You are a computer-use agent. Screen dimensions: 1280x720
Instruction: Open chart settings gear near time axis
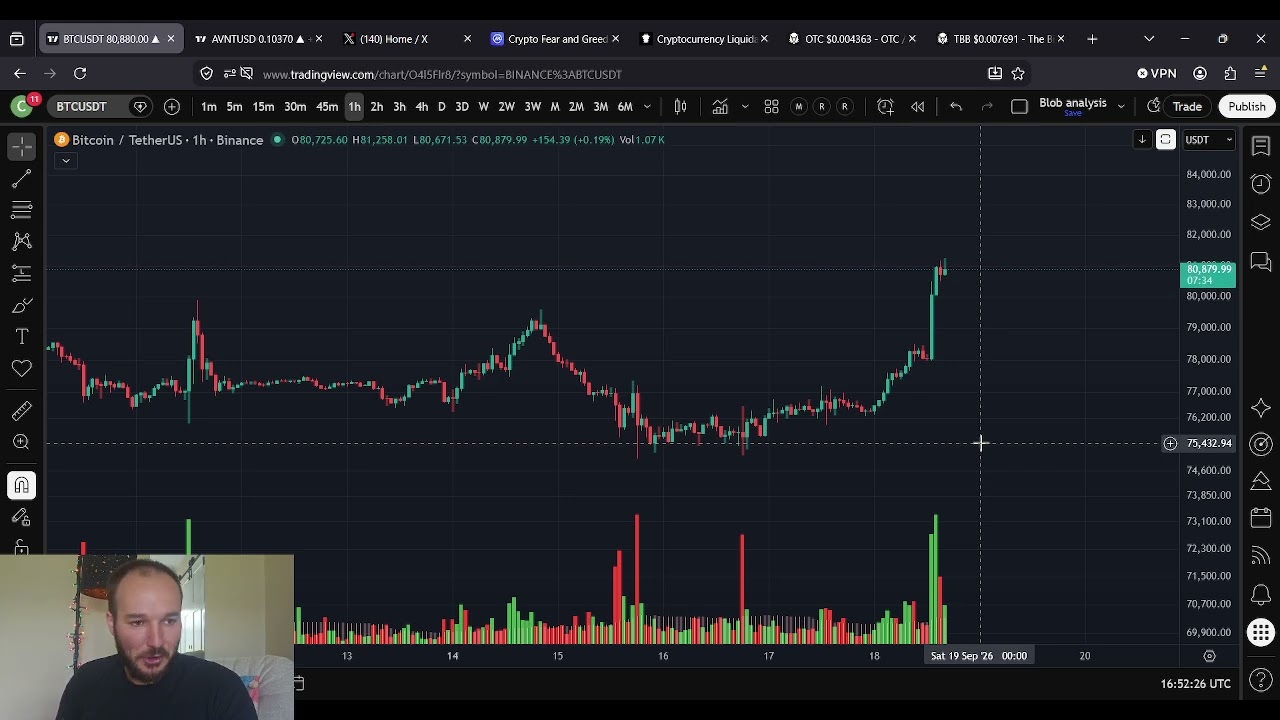1209,656
